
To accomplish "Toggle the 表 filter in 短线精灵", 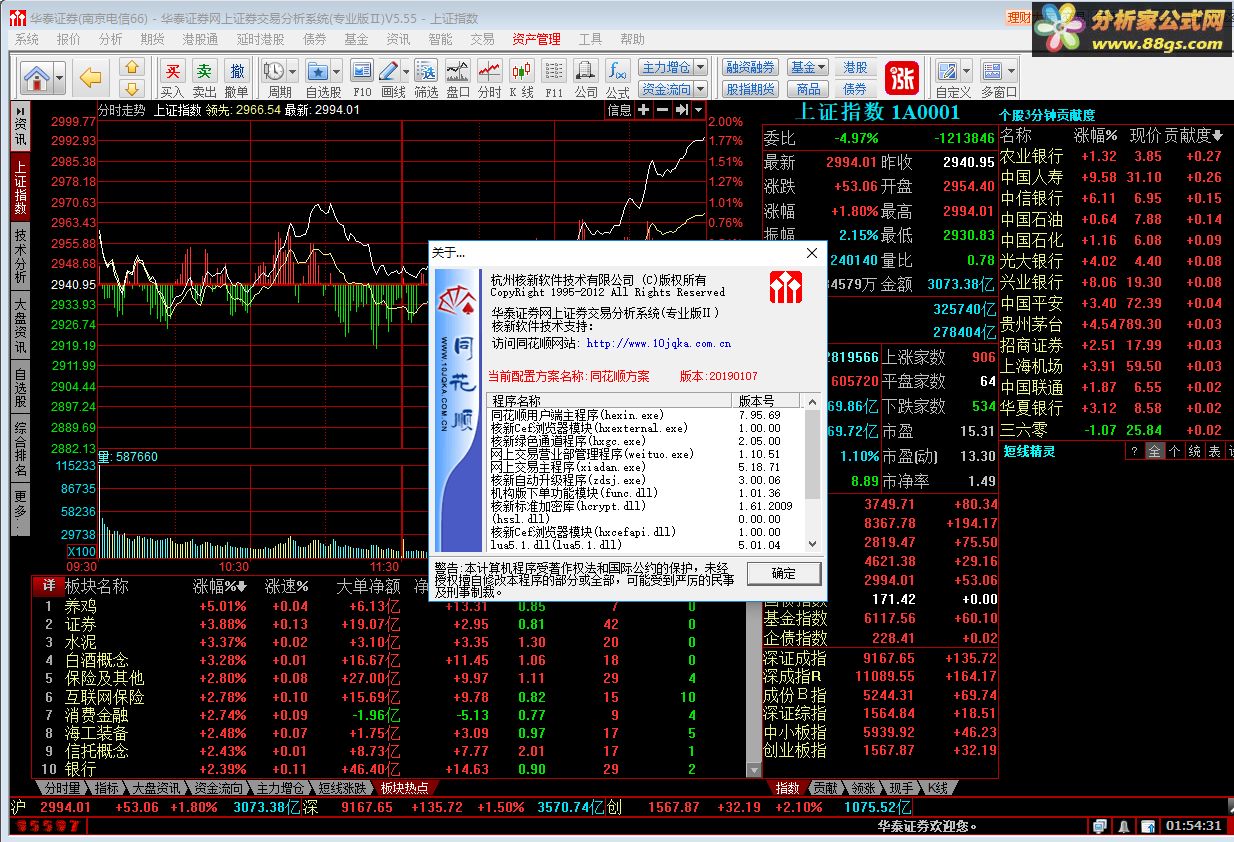I will coord(1214,451).
